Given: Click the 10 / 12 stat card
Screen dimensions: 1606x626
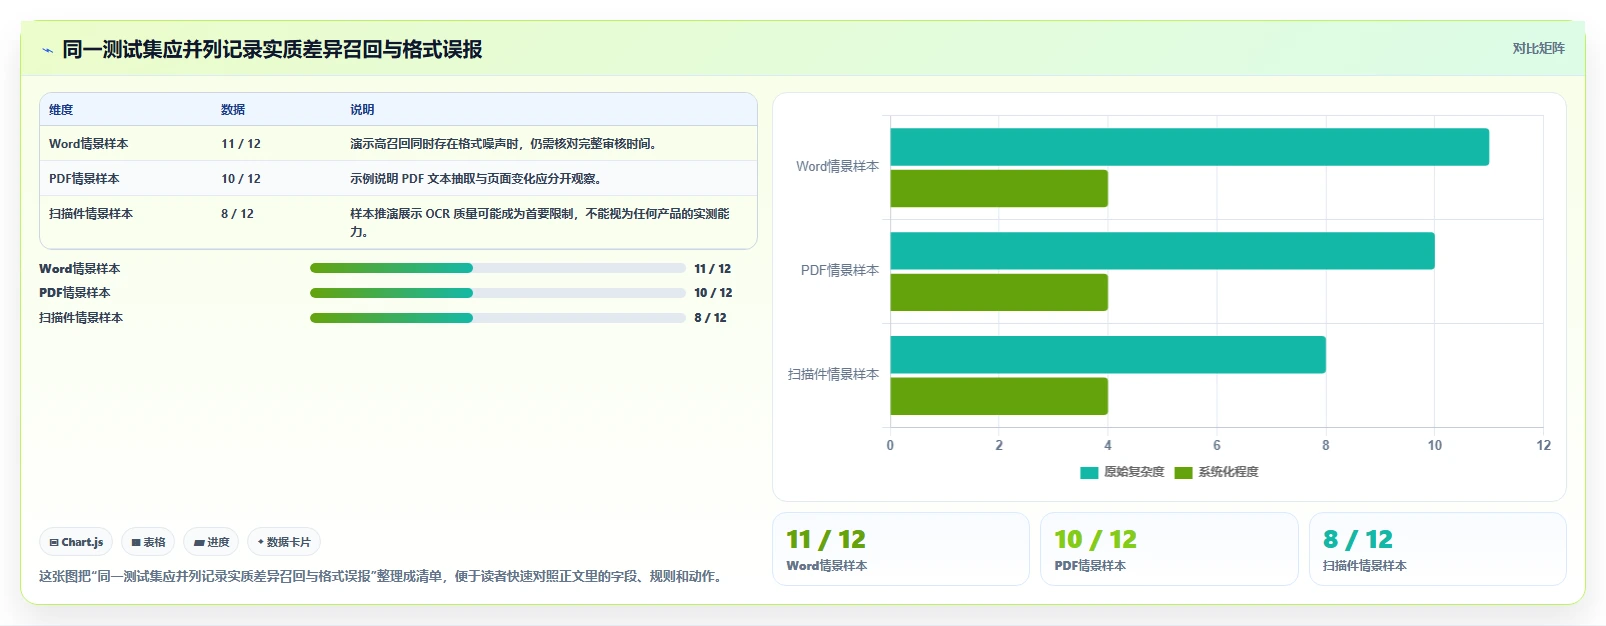Looking at the screenshot, I should click(1169, 549).
